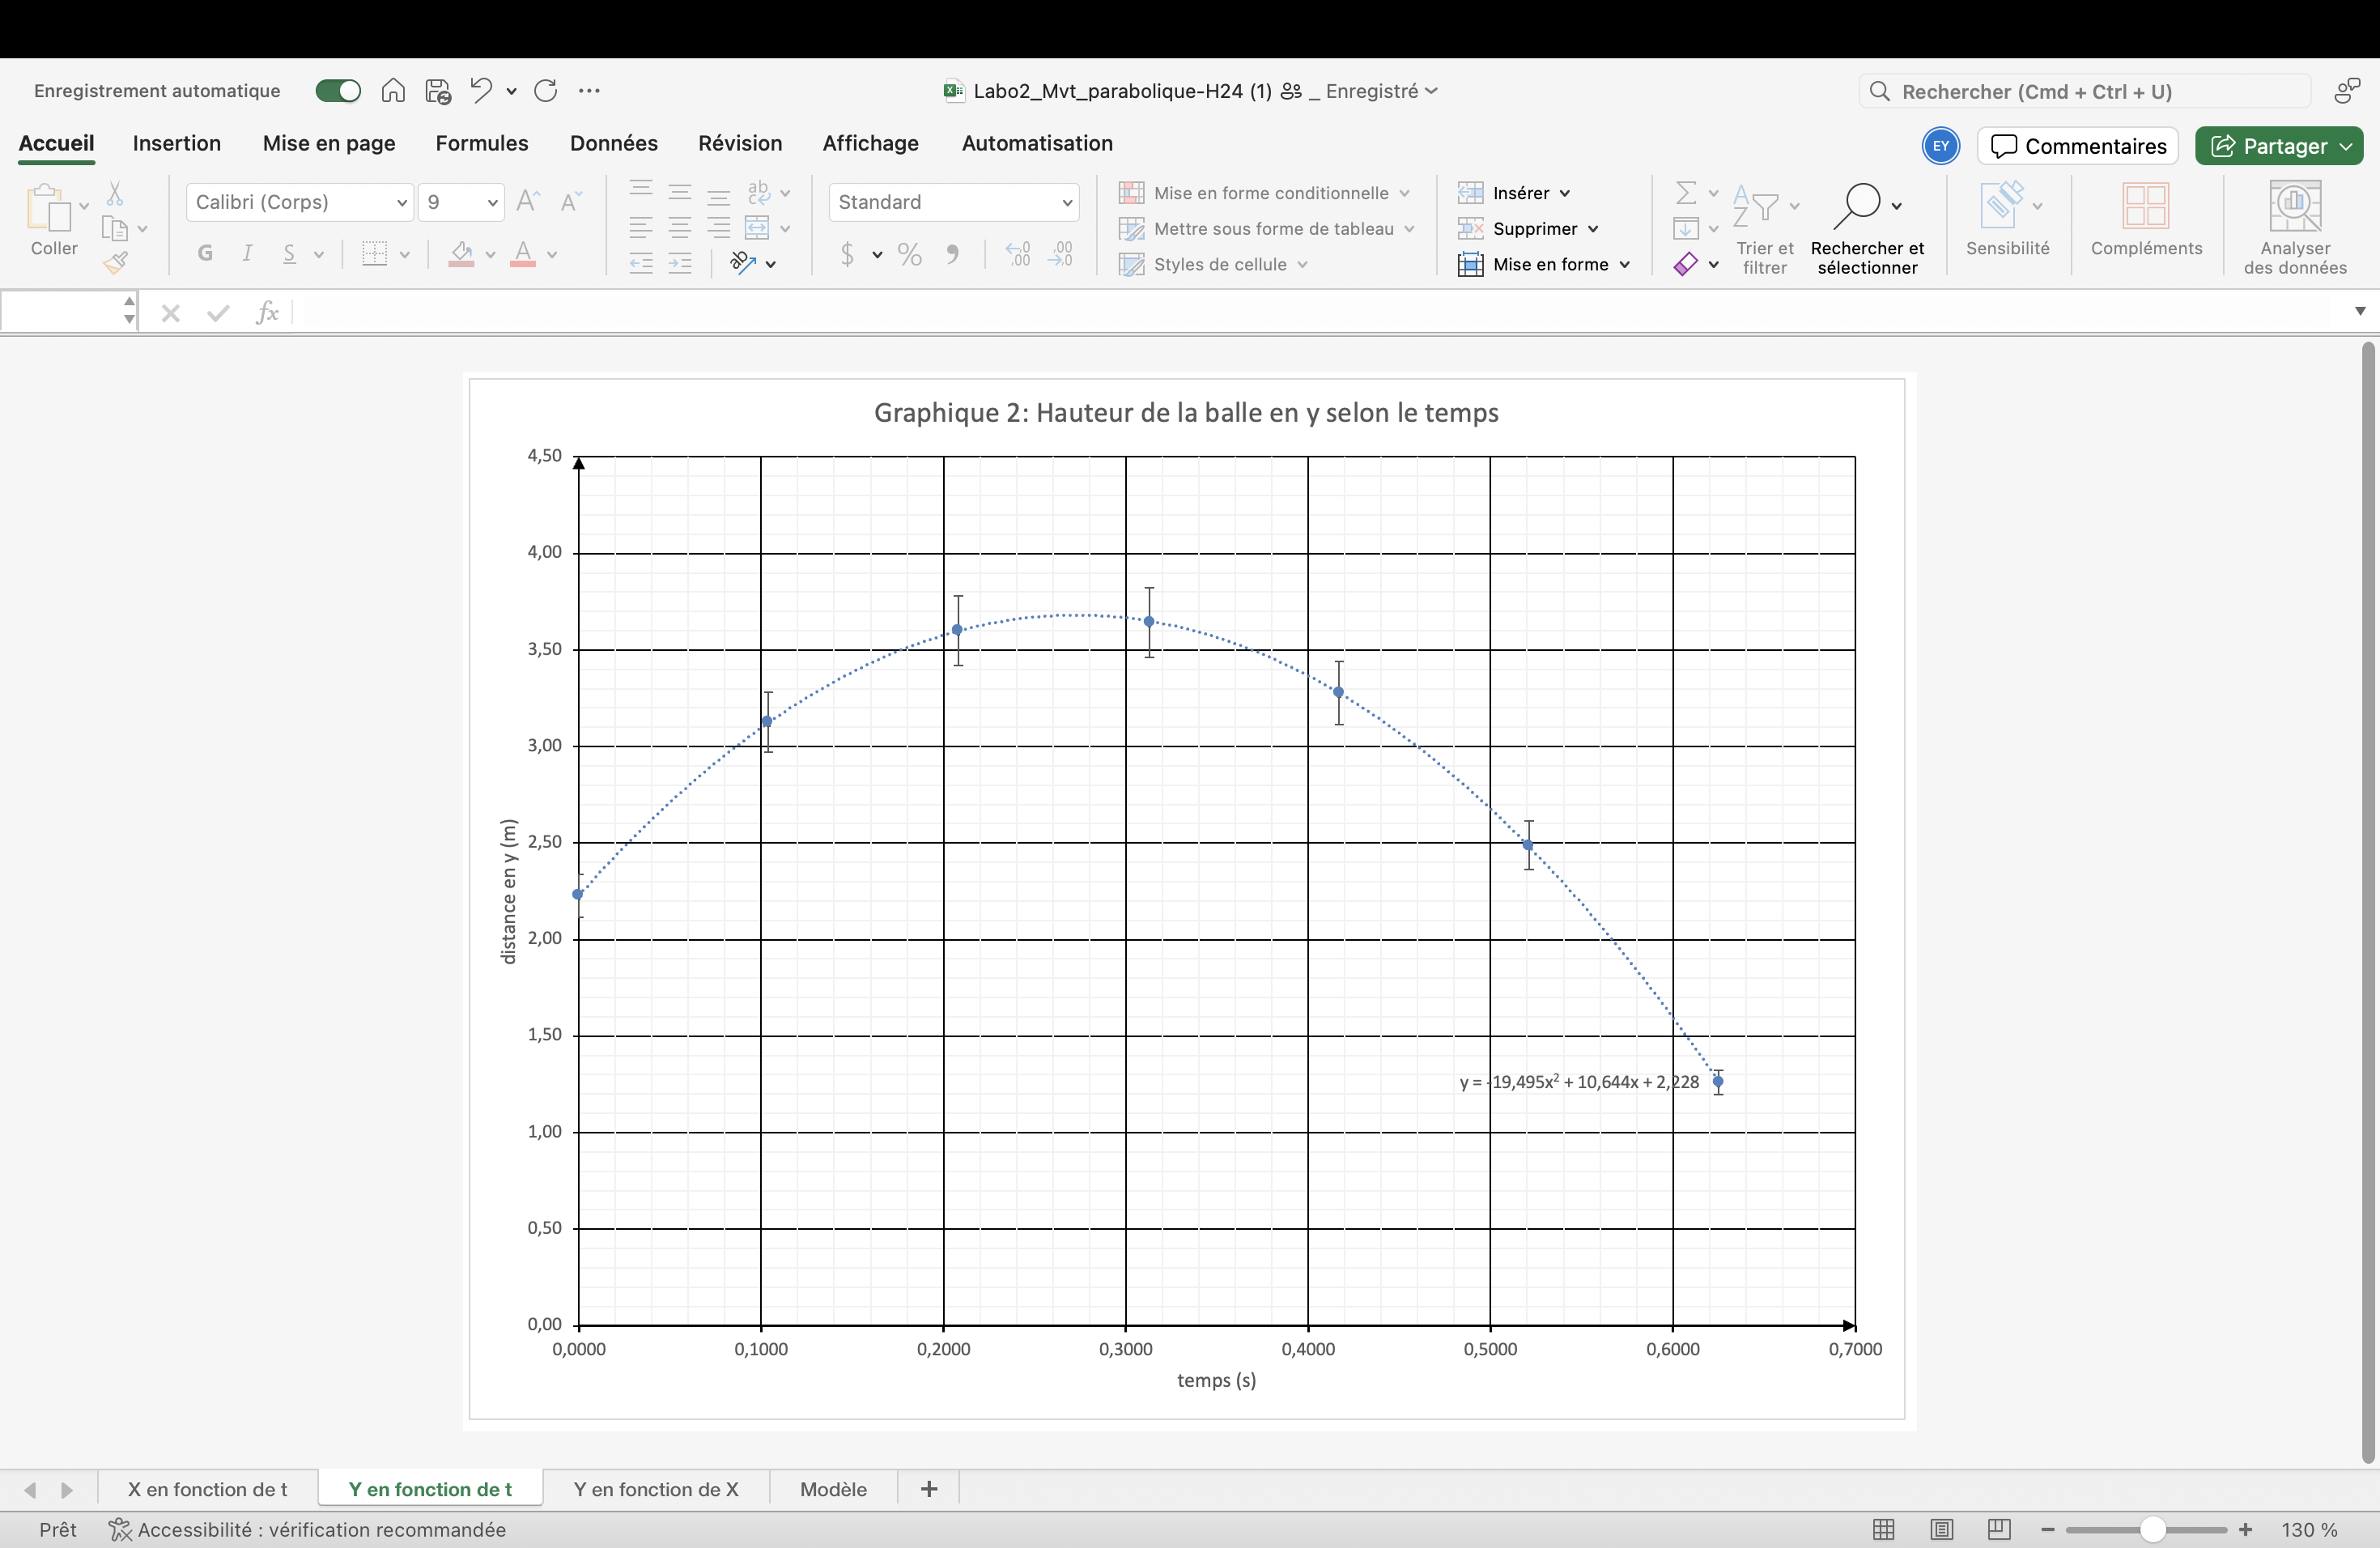
Task: Open the Enregistré file status dropdown
Action: click(1381, 91)
